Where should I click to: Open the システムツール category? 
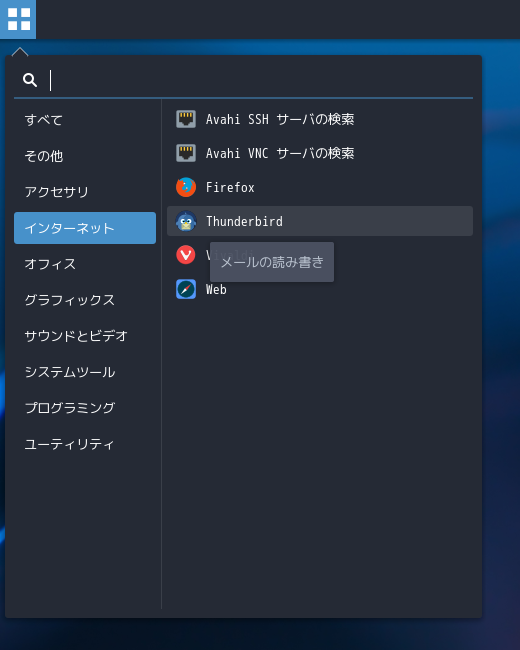pos(85,372)
